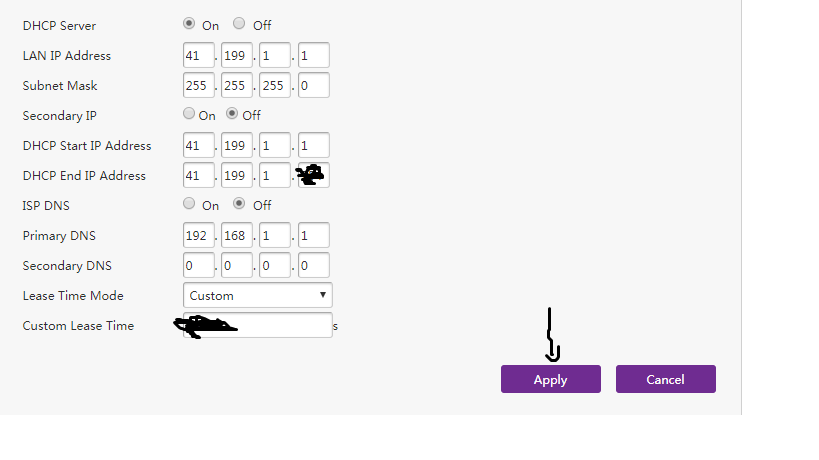Click the Apply button

point(550,379)
